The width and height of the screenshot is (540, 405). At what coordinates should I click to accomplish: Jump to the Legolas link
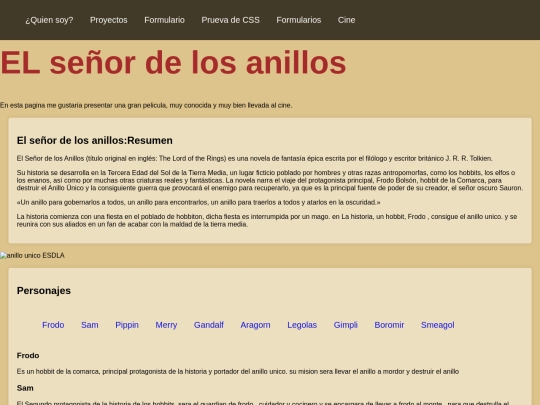pos(302,325)
